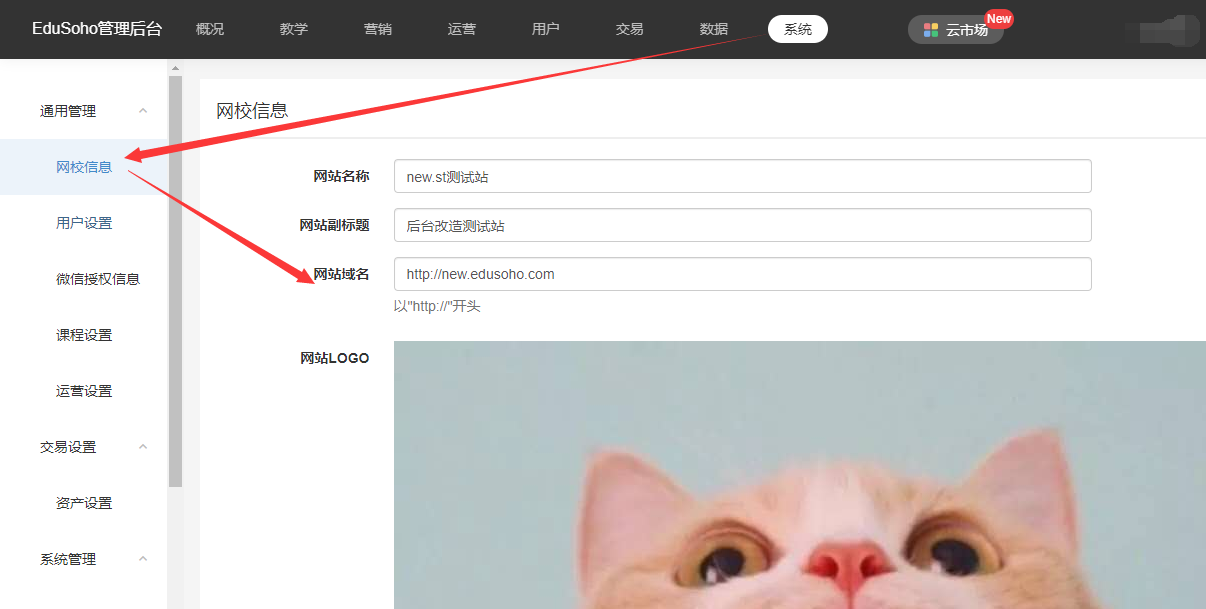Click the 网校信息 page heading
This screenshot has height=609, width=1206.
pyautogui.click(x=252, y=110)
